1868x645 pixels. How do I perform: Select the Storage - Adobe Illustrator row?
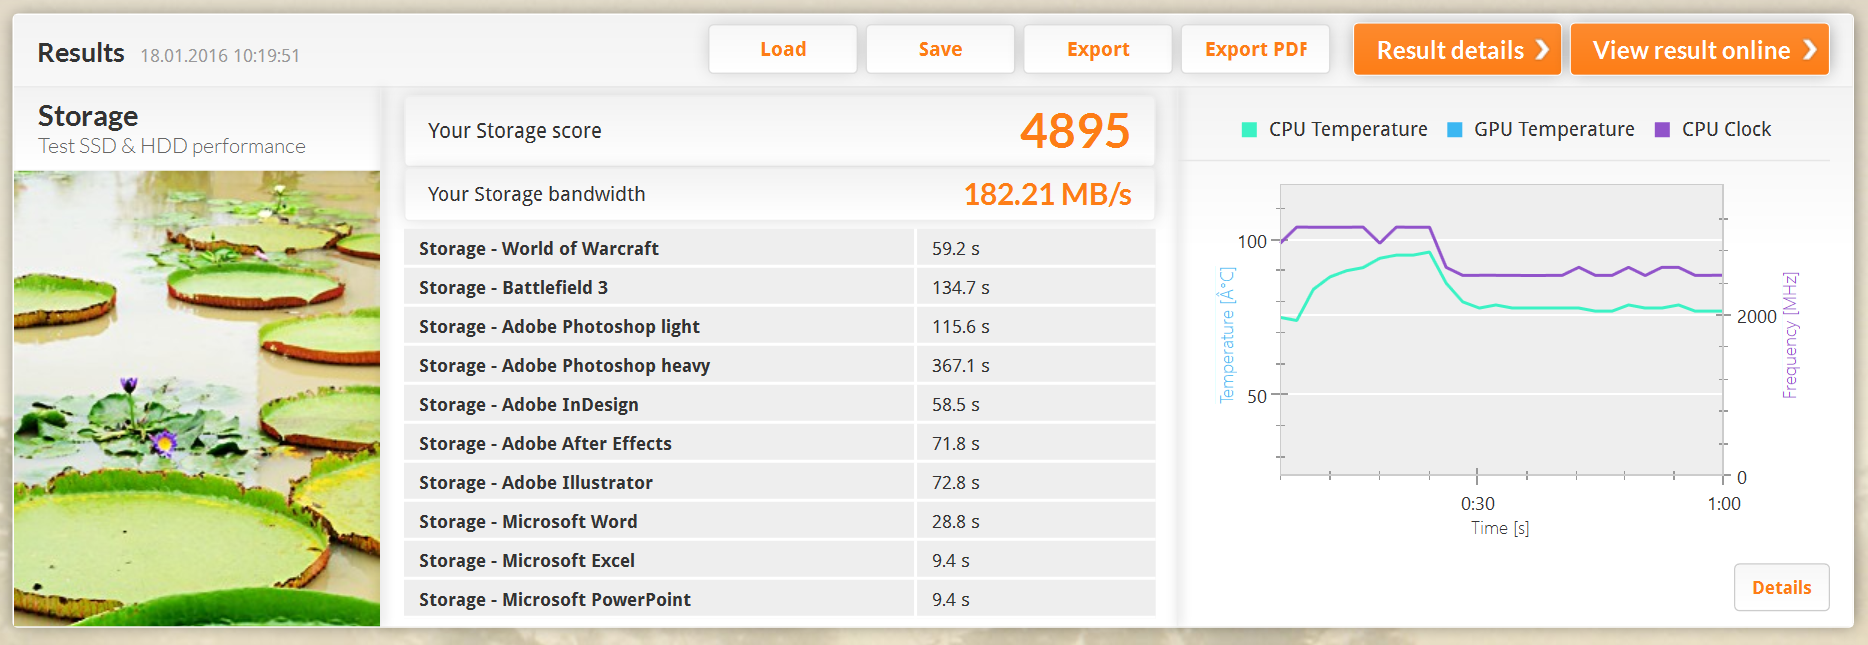tap(780, 482)
